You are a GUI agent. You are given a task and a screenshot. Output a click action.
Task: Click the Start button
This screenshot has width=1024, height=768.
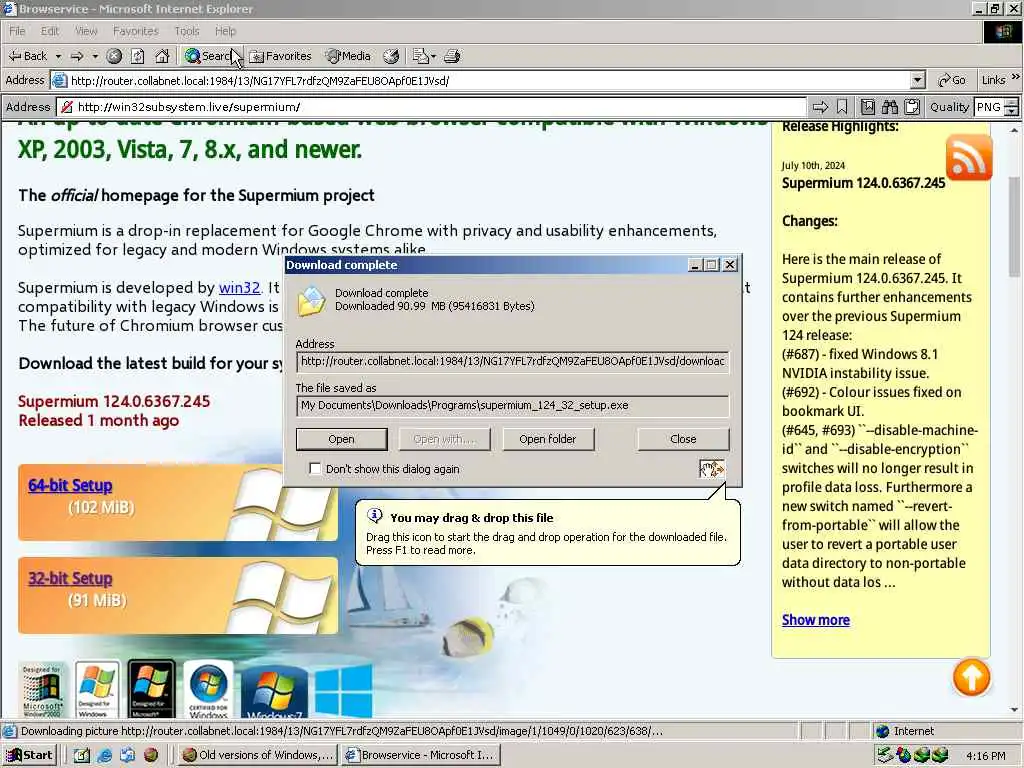point(29,755)
